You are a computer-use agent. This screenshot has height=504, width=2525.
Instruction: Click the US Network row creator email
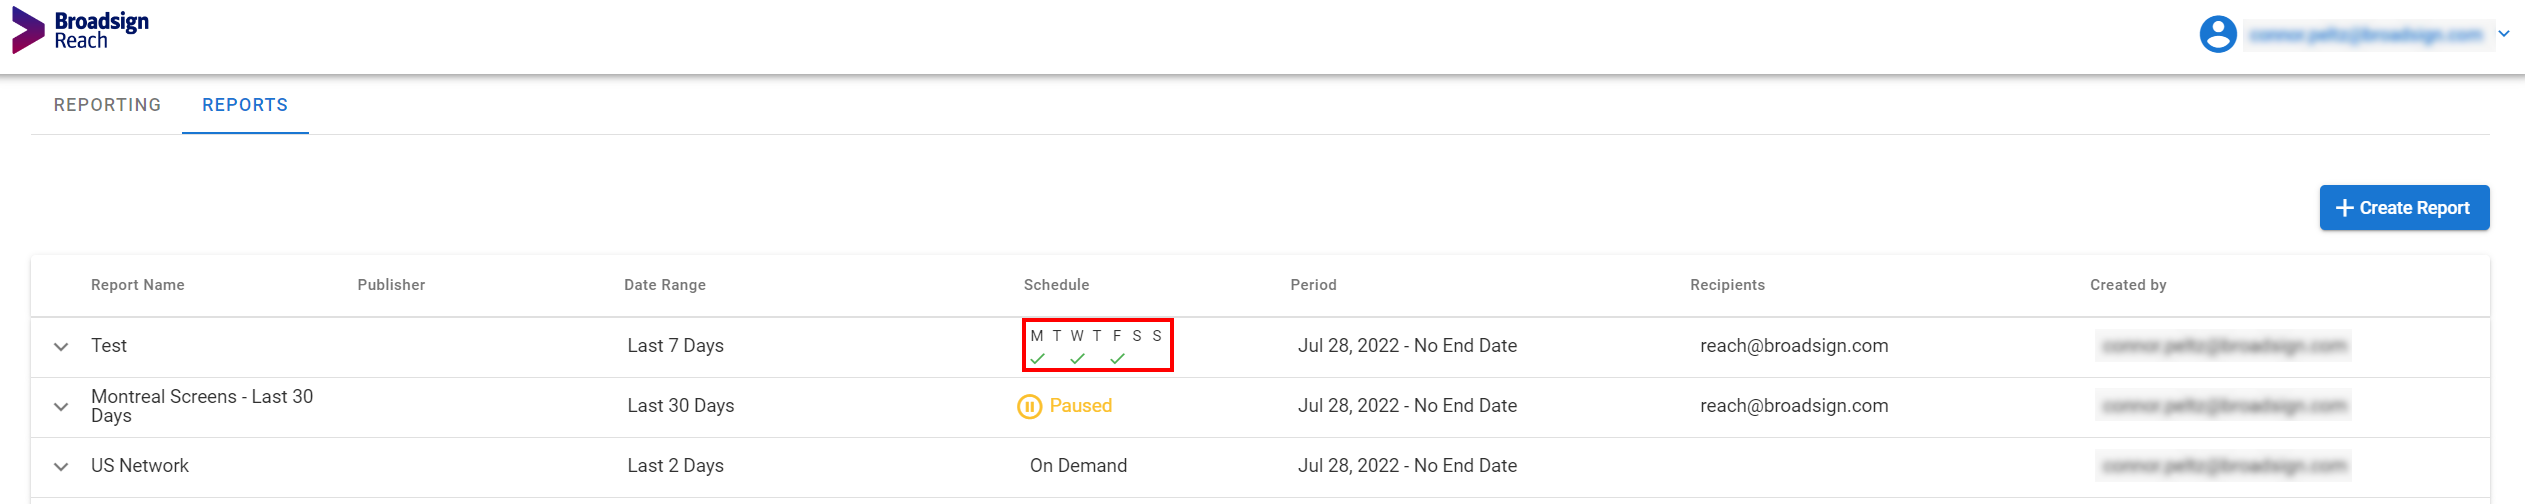click(2224, 466)
